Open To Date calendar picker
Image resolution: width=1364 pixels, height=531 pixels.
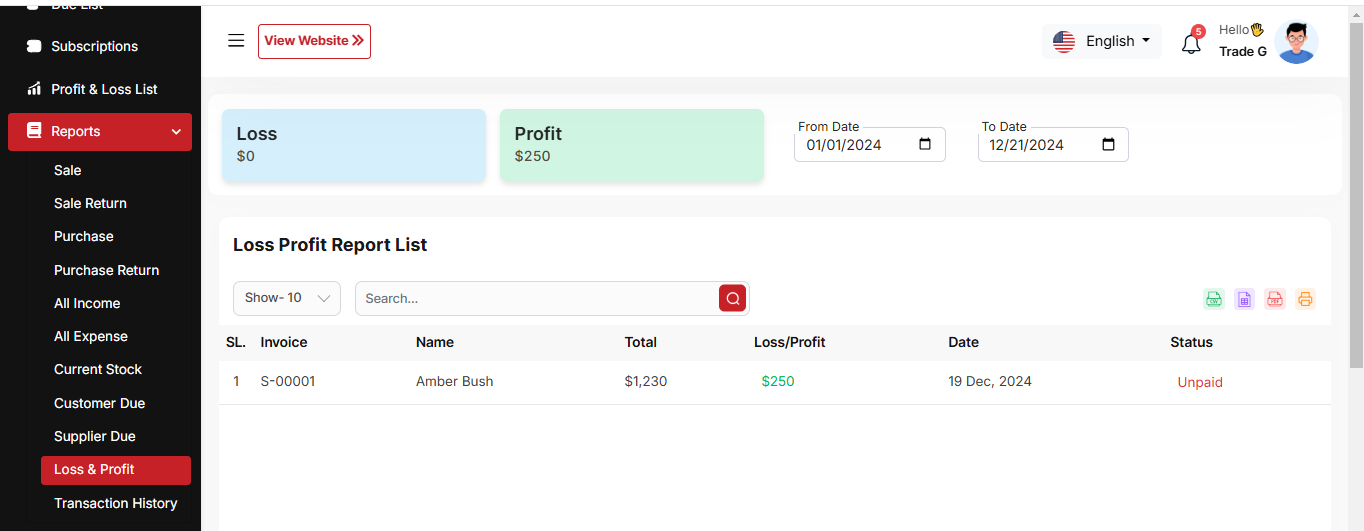[x=1108, y=145]
